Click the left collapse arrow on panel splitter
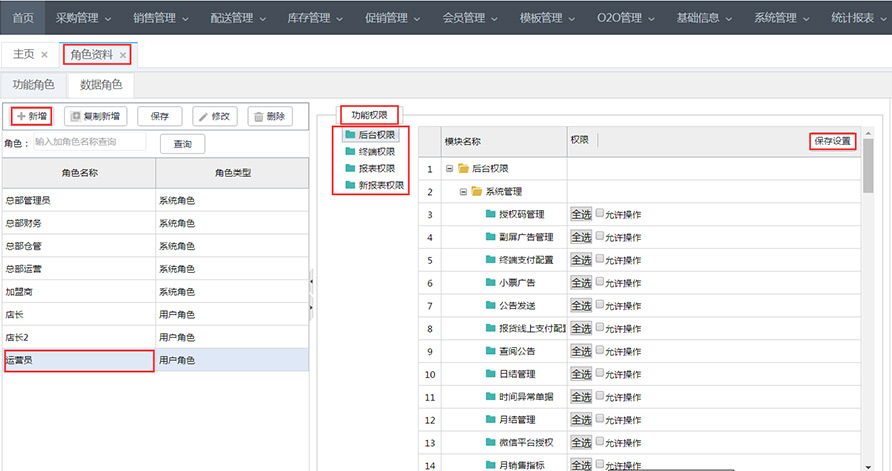This screenshot has height=471, width=892. pyautogui.click(x=311, y=282)
